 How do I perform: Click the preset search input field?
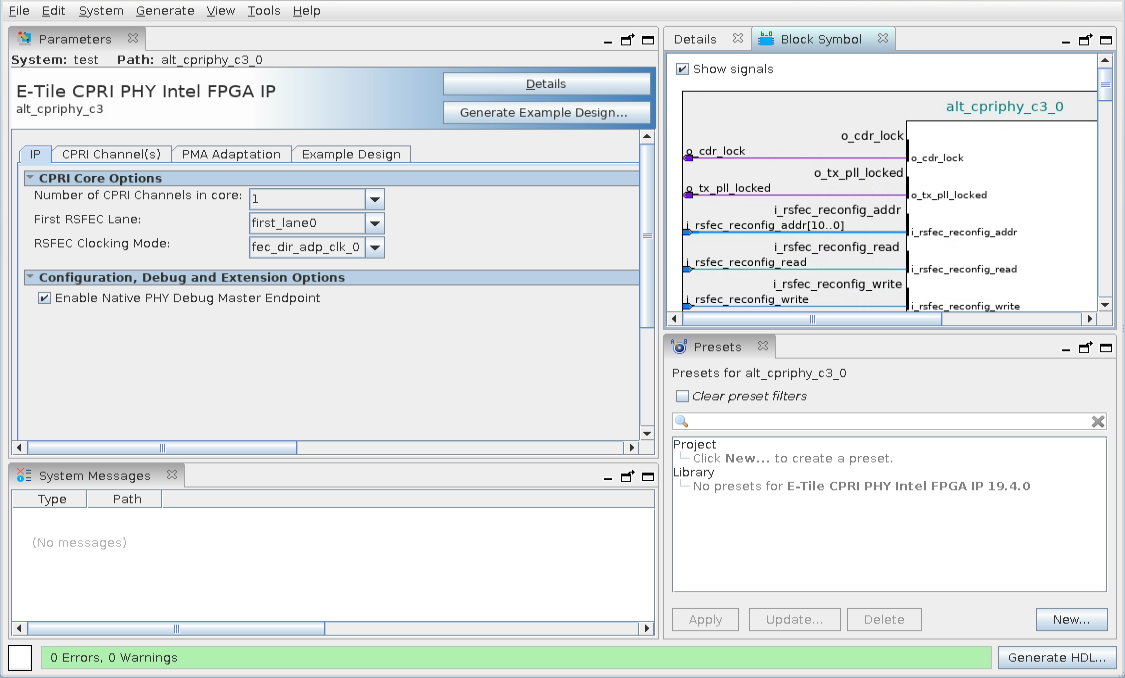[890, 422]
